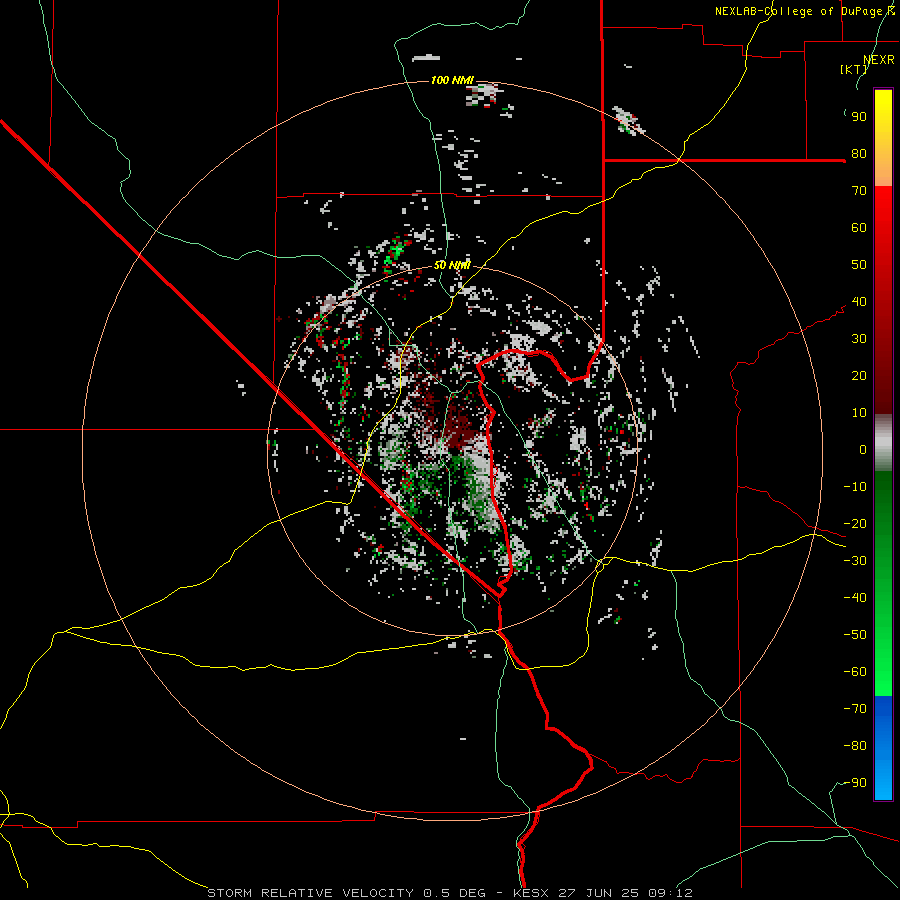Image resolution: width=900 pixels, height=900 pixels.
Task: Click the NEXLAB-College of DuPage credit text
Action: tap(804, 11)
